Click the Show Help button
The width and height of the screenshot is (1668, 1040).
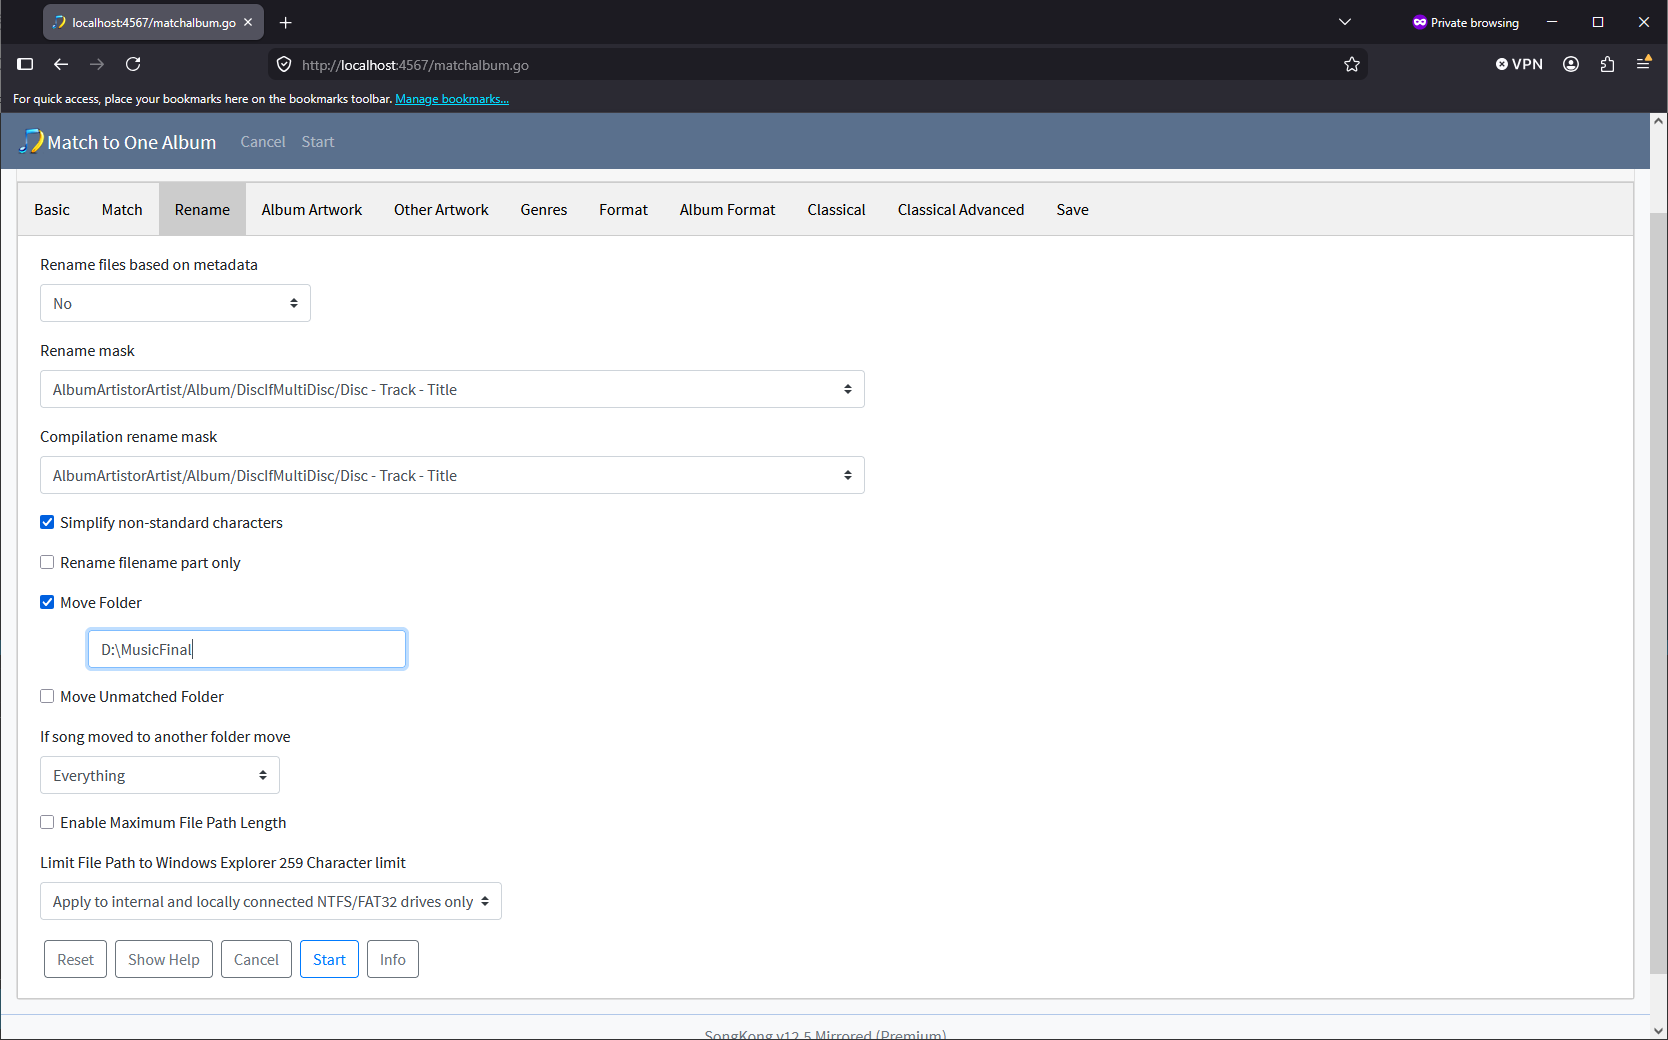pos(164,959)
